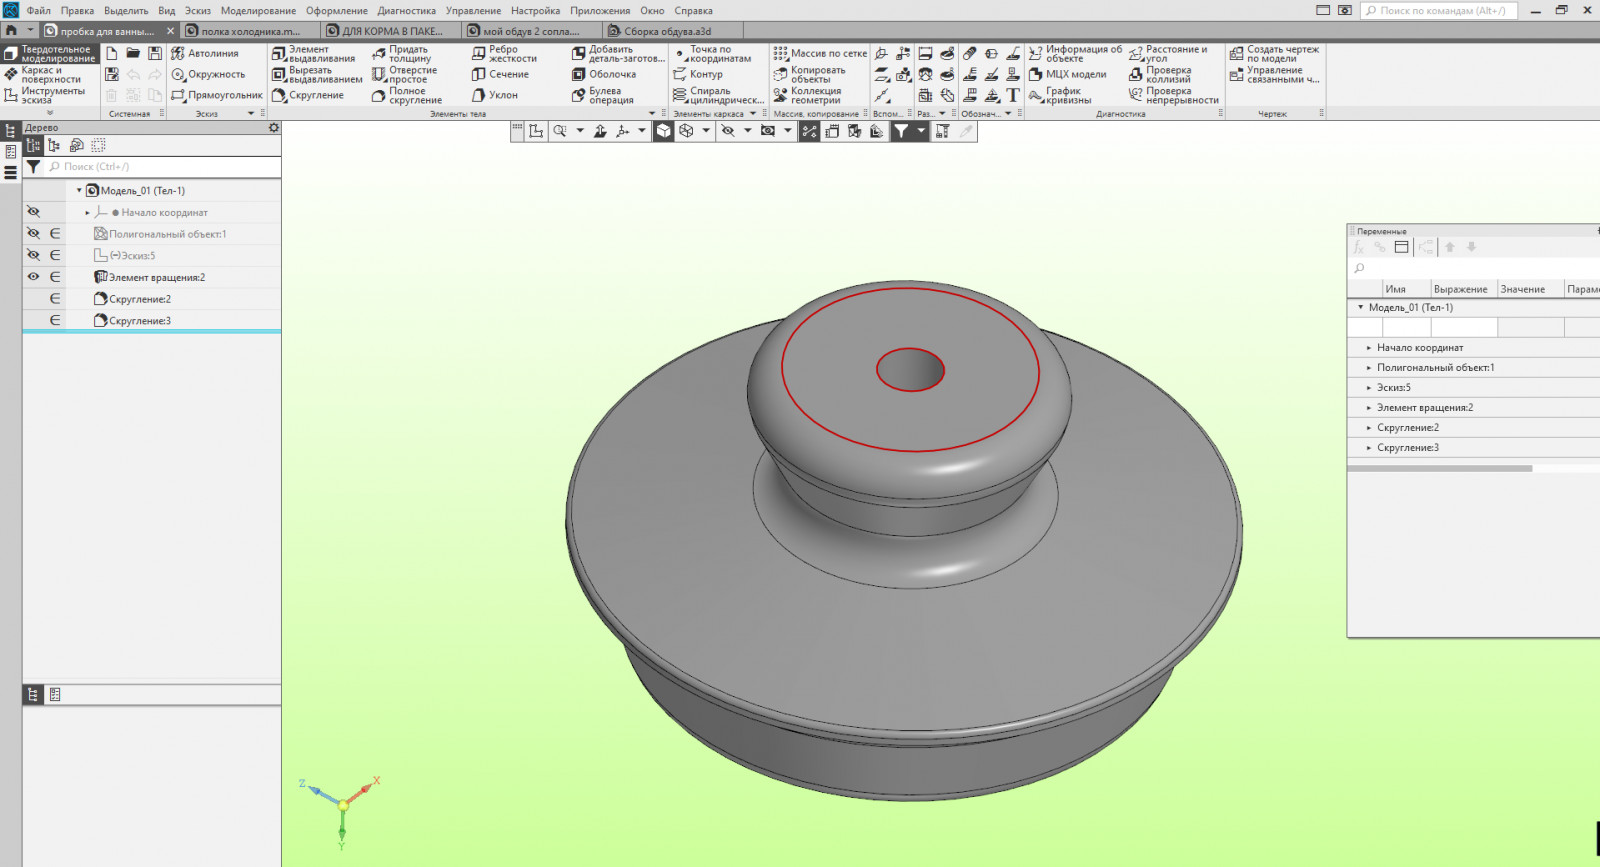Open Эскиз group dropdown arrow
This screenshot has width=1600, height=867.
tap(251, 113)
